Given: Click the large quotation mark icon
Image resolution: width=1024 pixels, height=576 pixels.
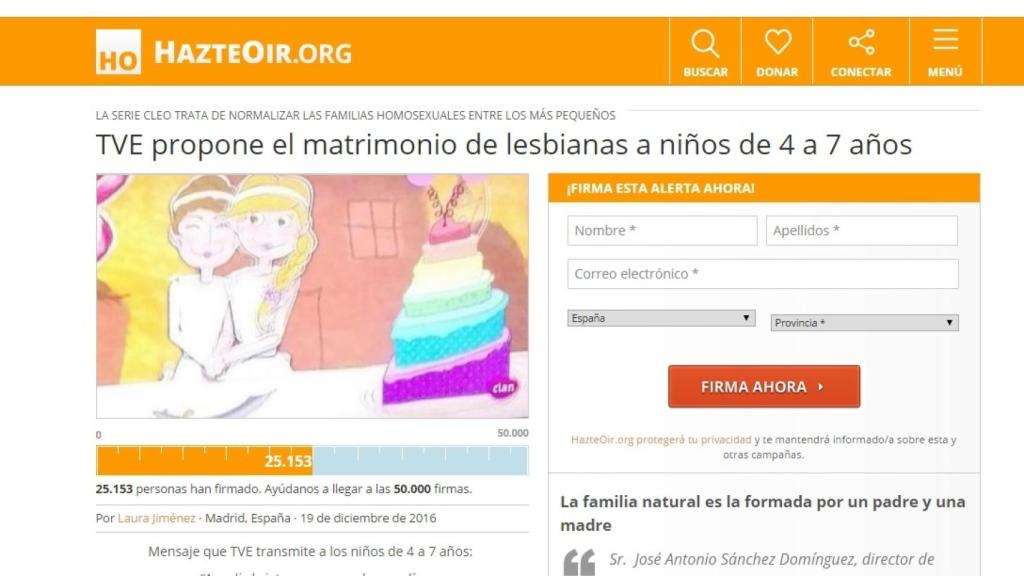Looking at the screenshot, I should tap(579, 562).
